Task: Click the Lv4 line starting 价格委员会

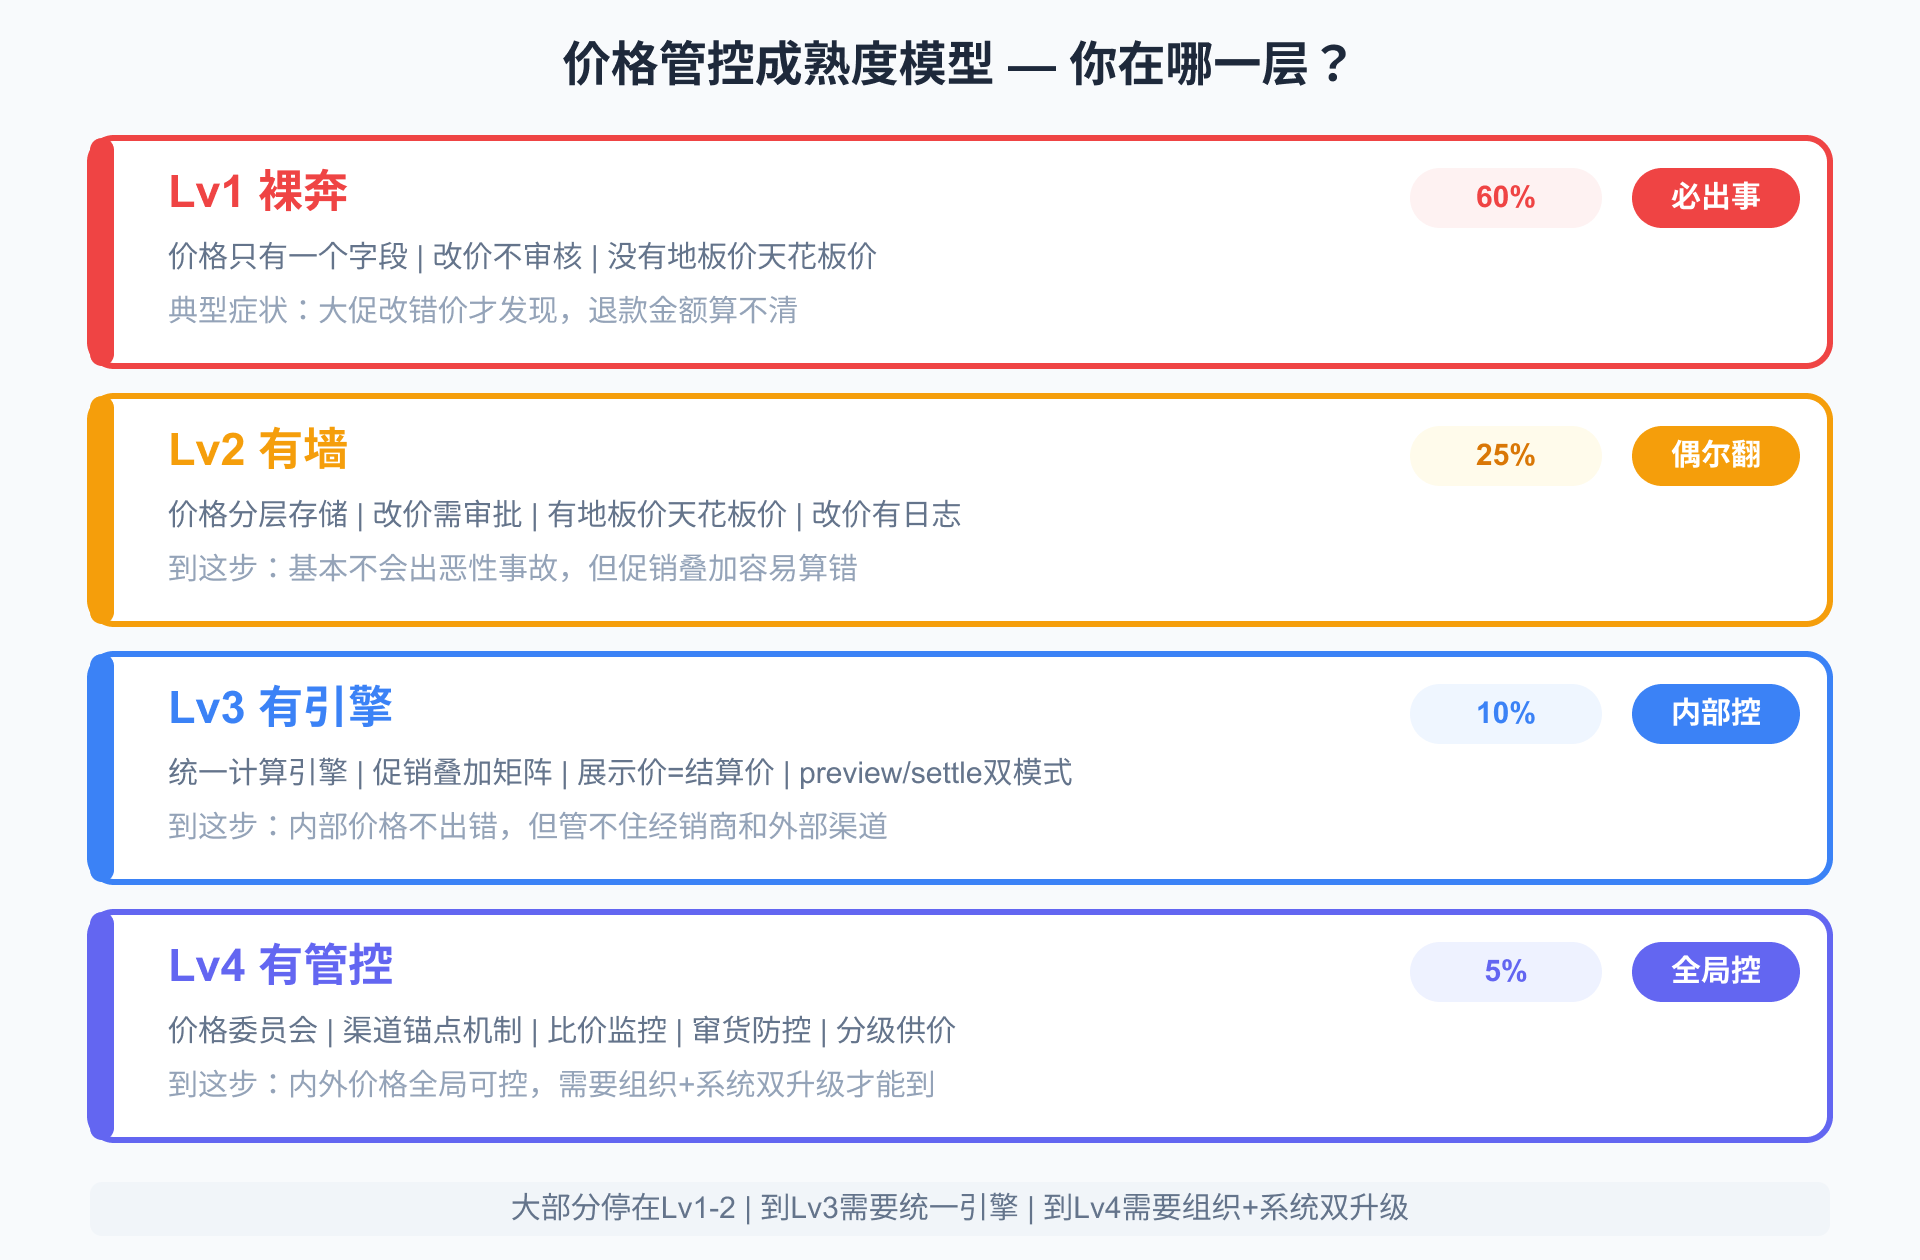Action: (x=561, y=1030)
